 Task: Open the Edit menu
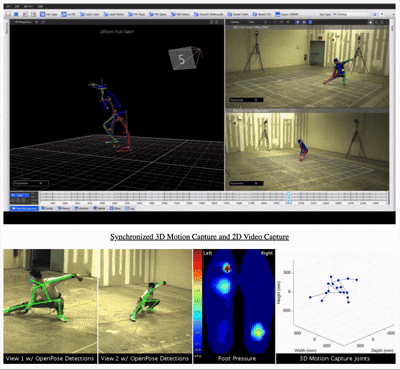coord(18,6)
